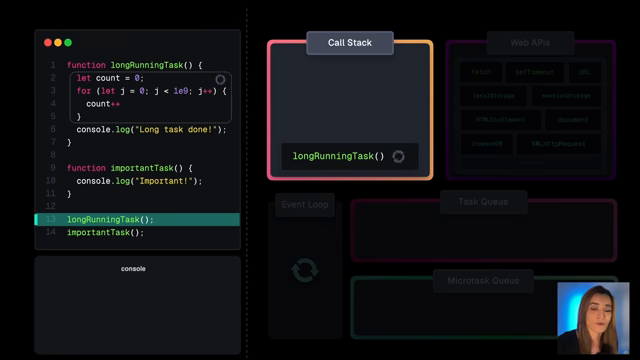This screenshot has width=640, height=360.
Task: Click the console panel heading
Action: pyautogui.click(x=133, y=269)
